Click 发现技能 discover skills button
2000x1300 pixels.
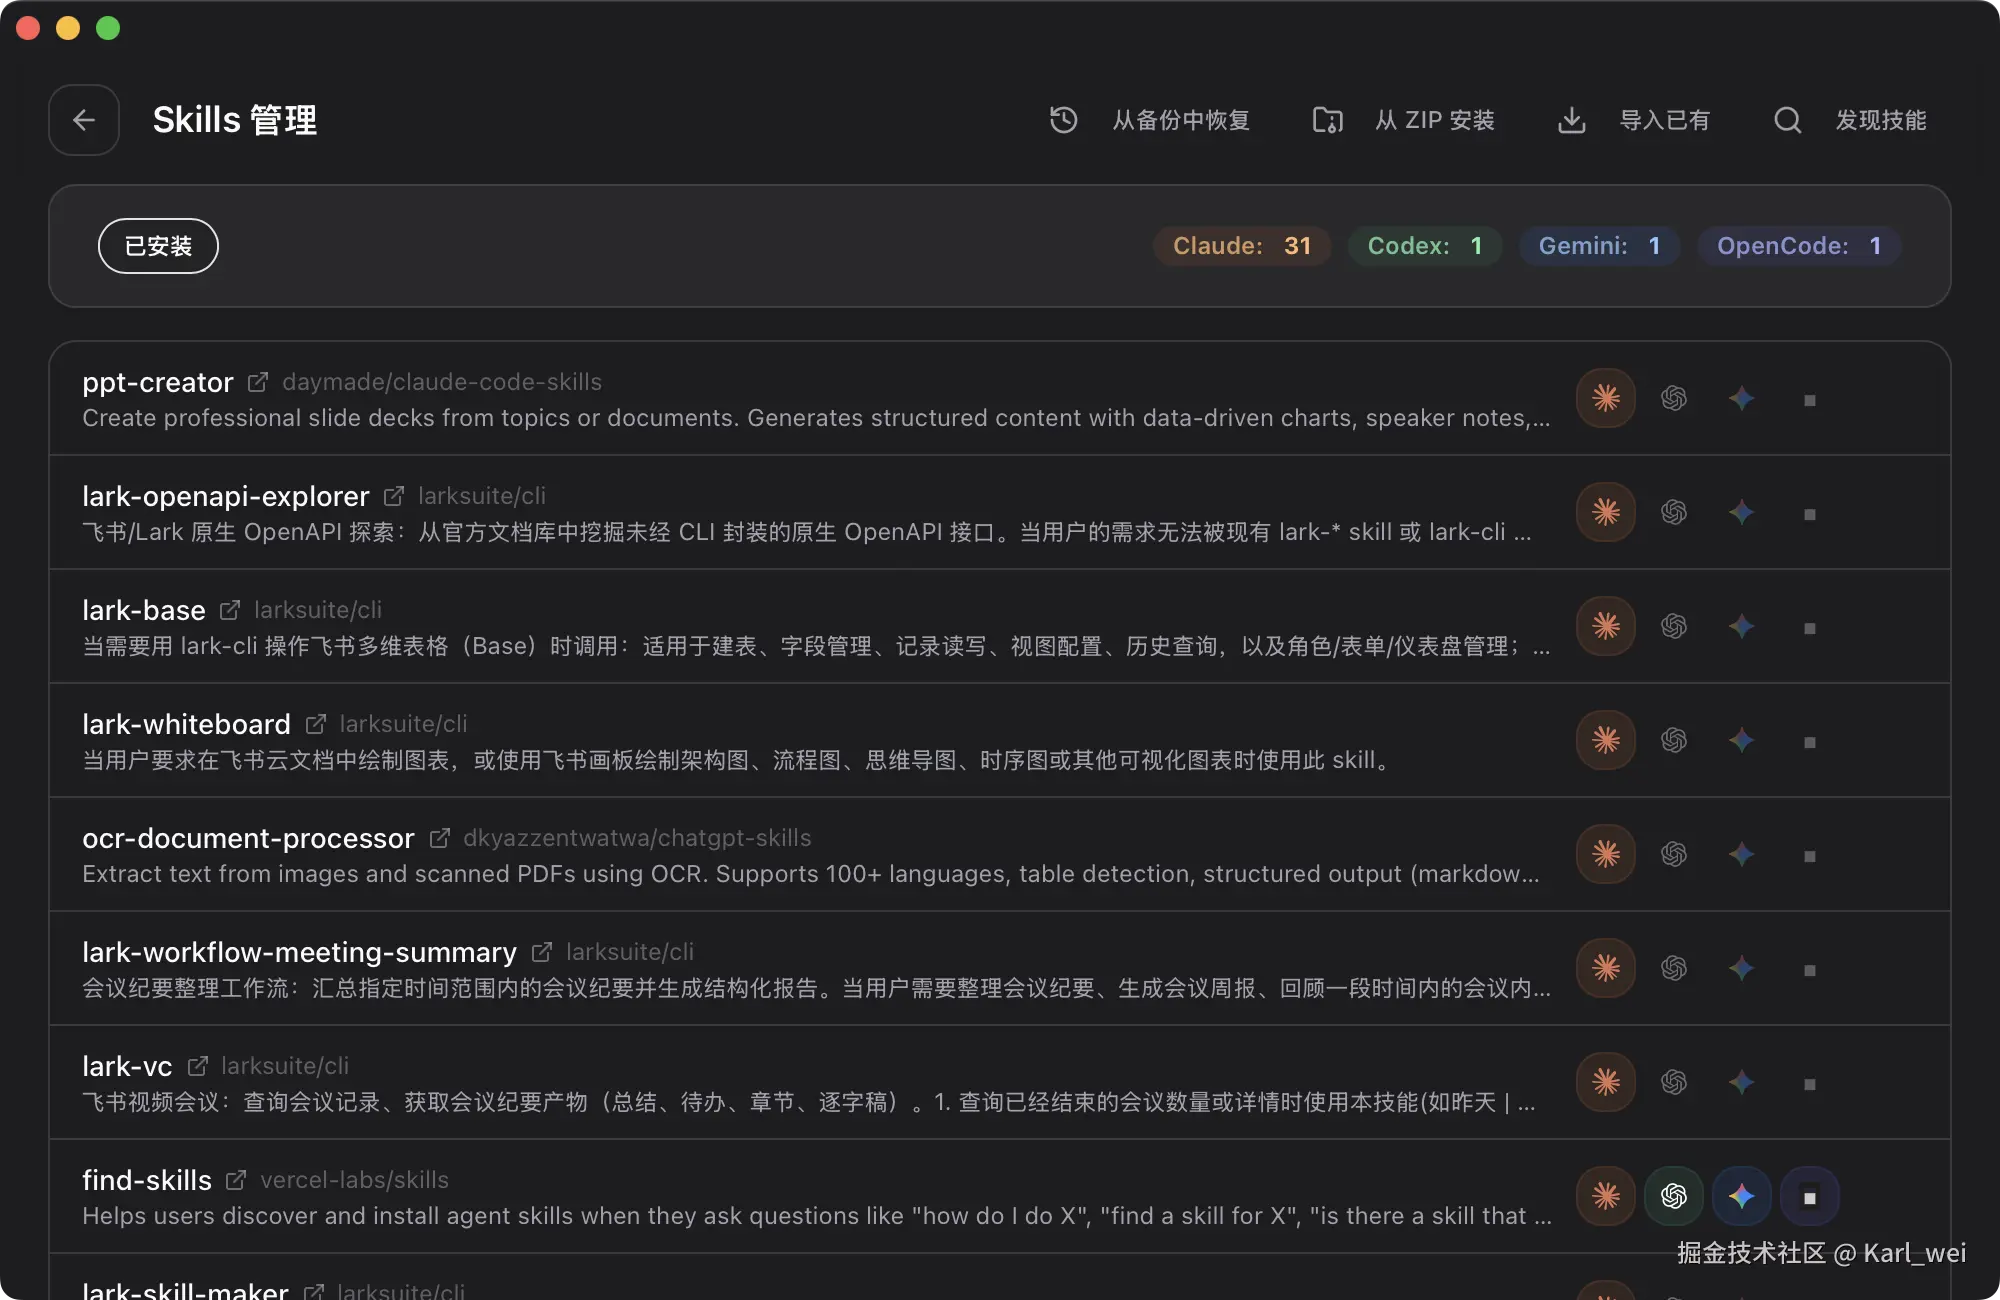tap(1880, 120)
